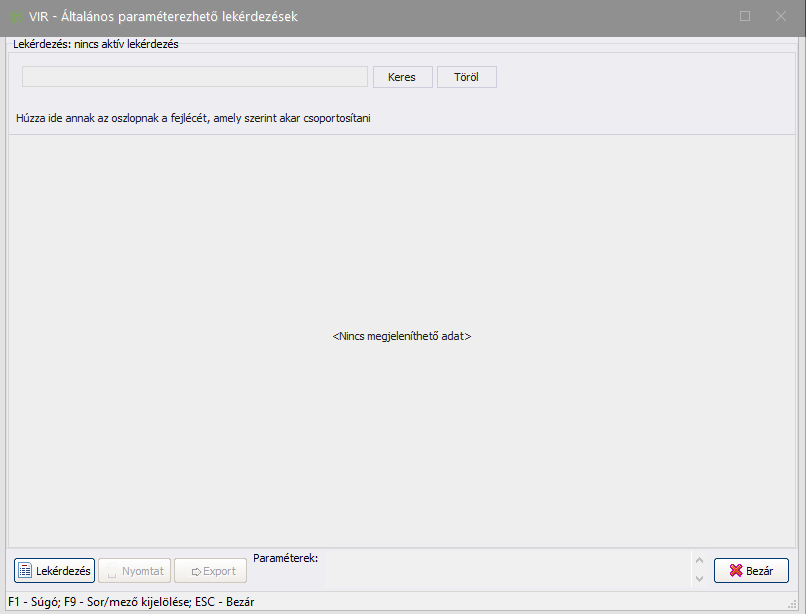Click the Nyomtat print button
806x614 pixels.
[x=135, y=571]
